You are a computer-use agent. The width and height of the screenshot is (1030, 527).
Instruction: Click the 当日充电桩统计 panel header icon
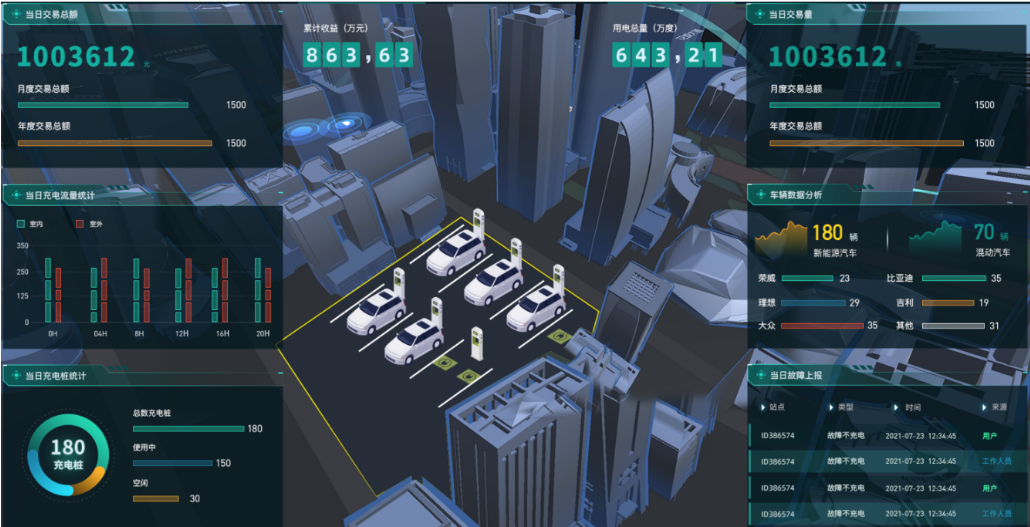14,377
